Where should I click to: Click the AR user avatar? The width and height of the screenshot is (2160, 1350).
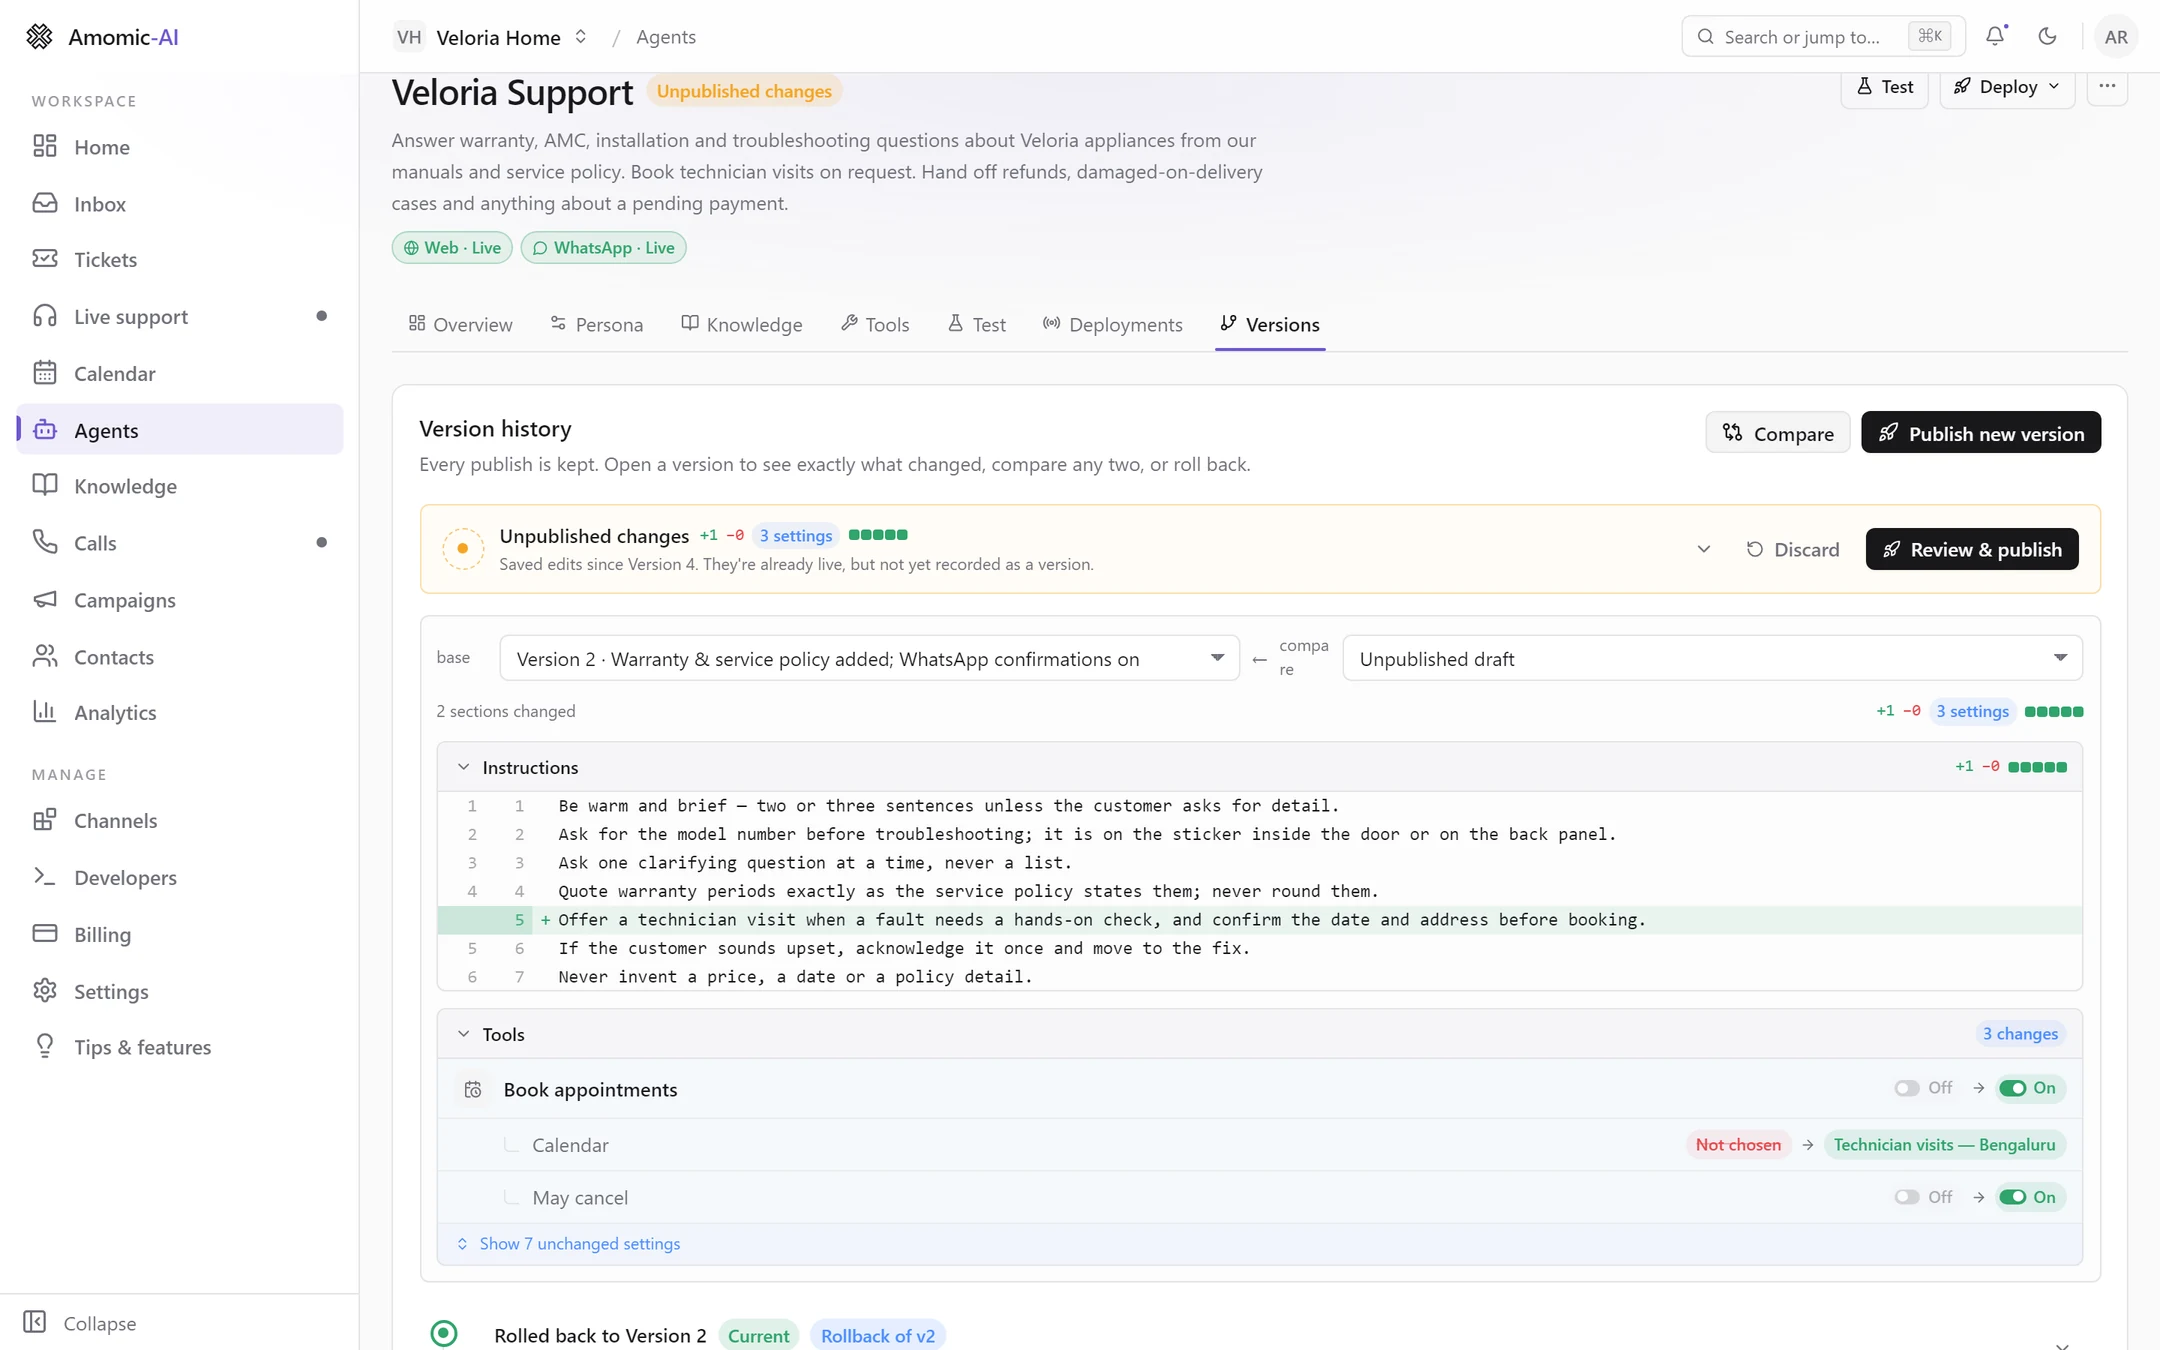(2115, 36)
